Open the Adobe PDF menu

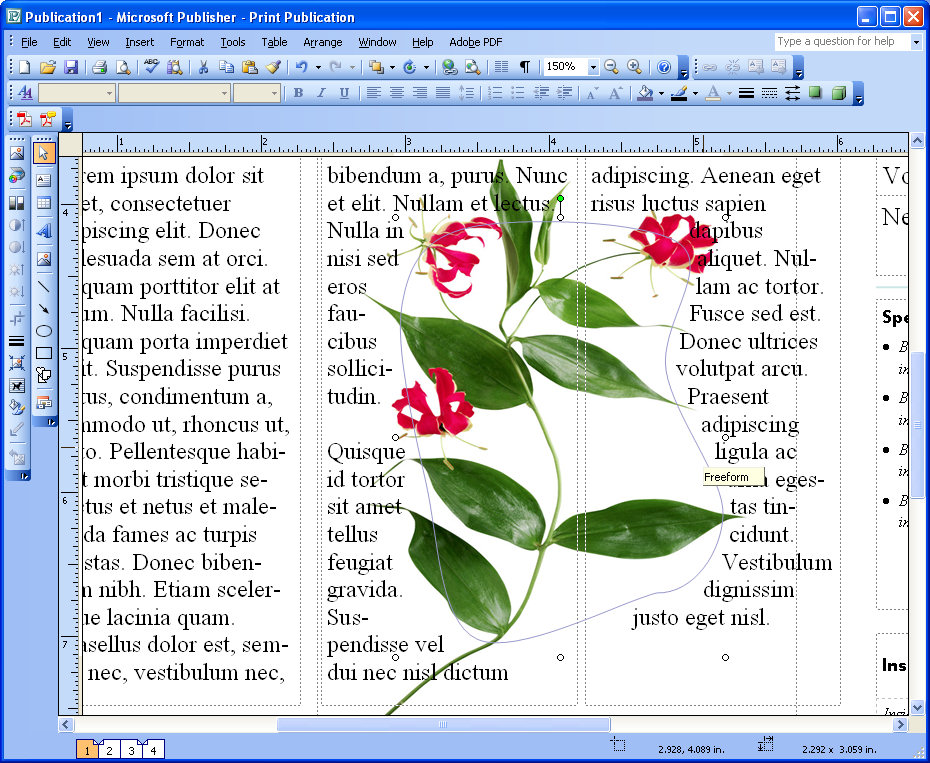476,42
